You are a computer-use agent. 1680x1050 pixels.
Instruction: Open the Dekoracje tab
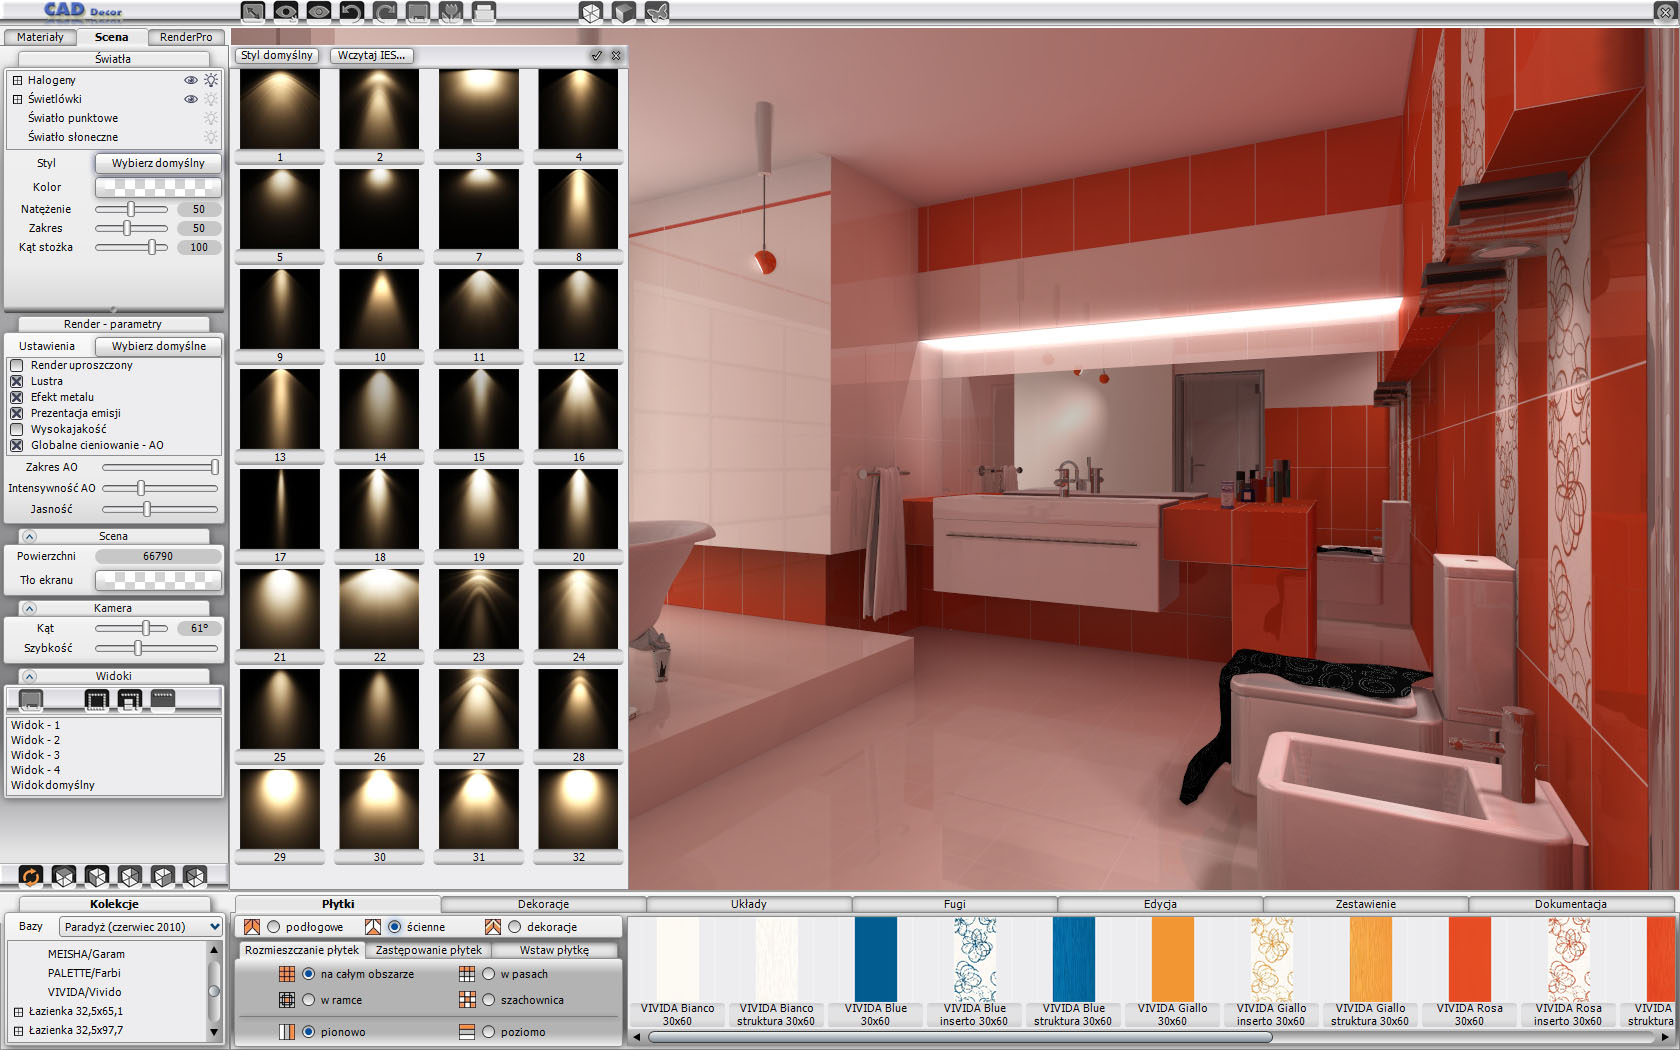pos(543,904)
